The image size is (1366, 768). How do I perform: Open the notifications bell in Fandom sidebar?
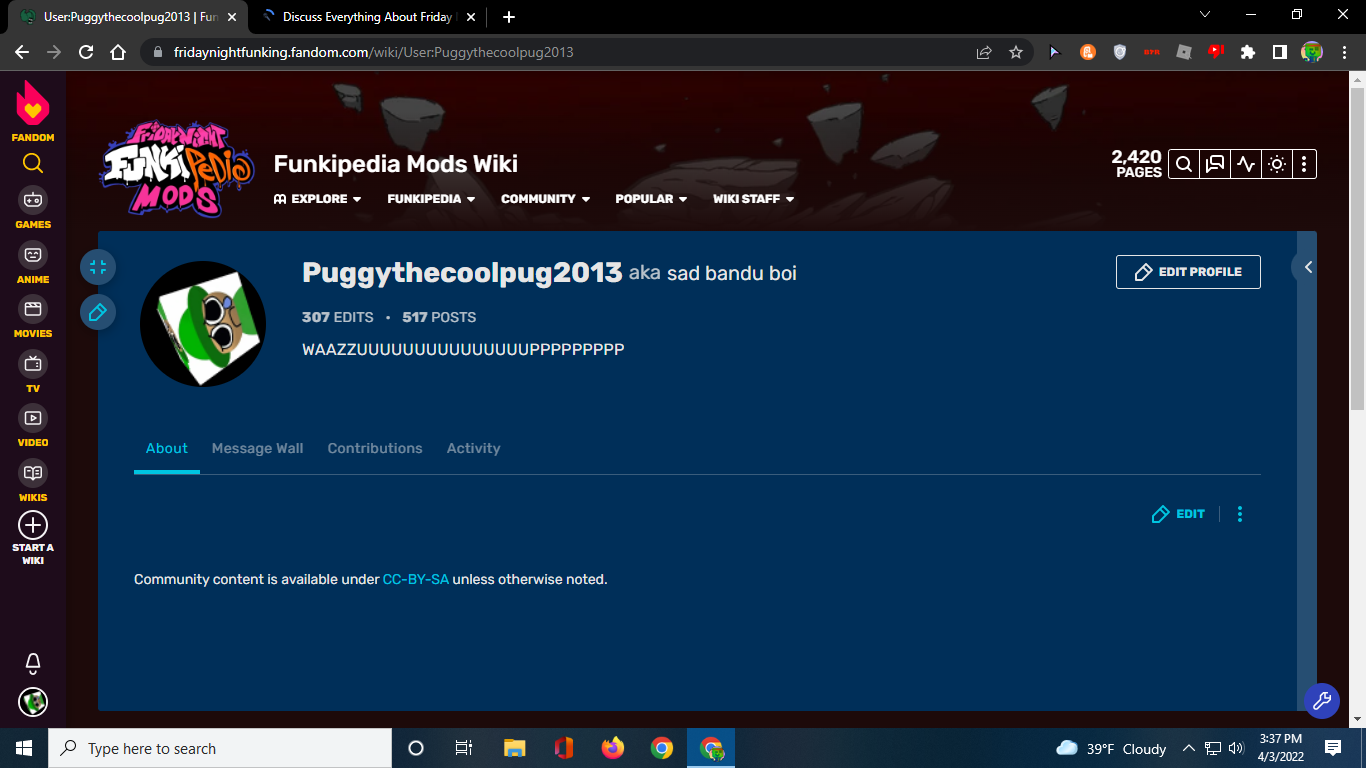pyautogui.click(x=33, y=663)
